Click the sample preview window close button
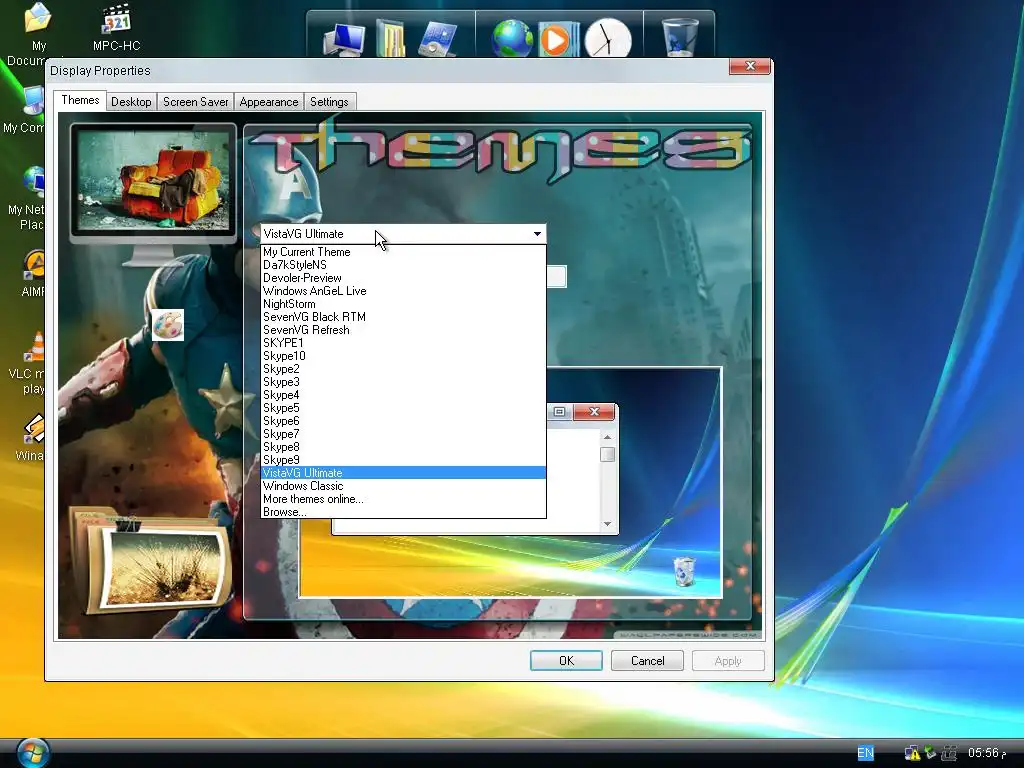1024x768 pixels. coord(594,411)
